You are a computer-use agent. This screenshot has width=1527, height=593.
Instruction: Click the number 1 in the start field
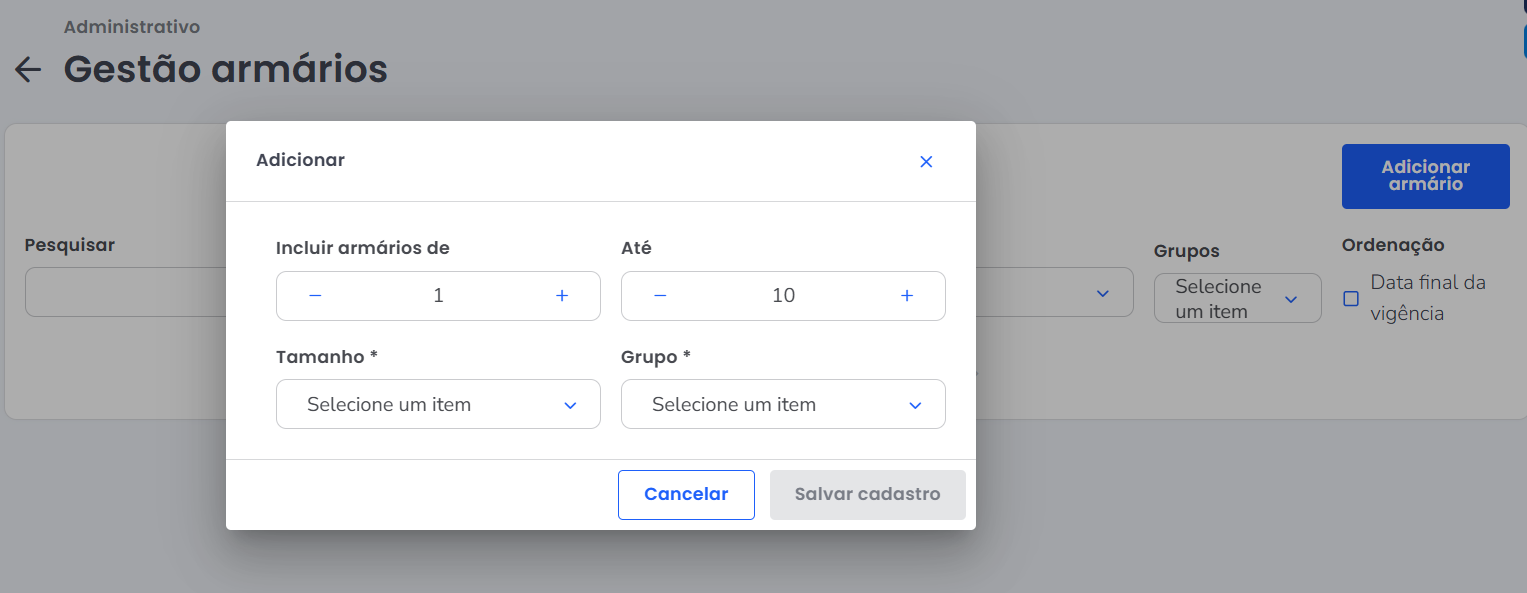438,296
